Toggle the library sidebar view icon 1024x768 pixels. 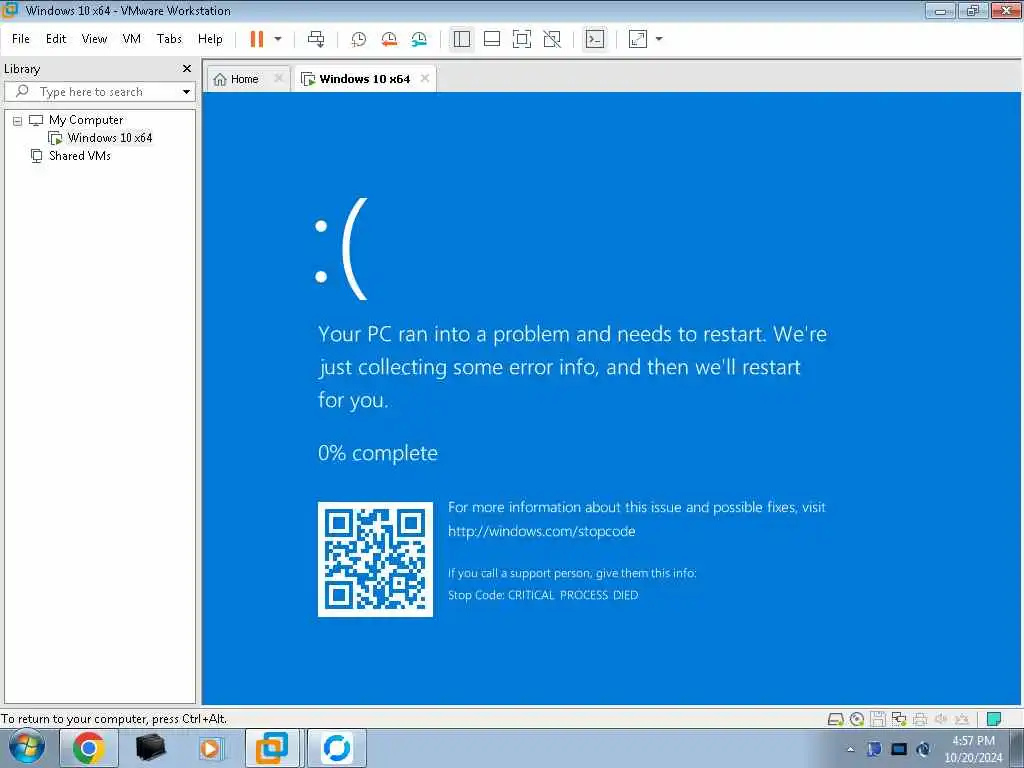click(462, 39)
